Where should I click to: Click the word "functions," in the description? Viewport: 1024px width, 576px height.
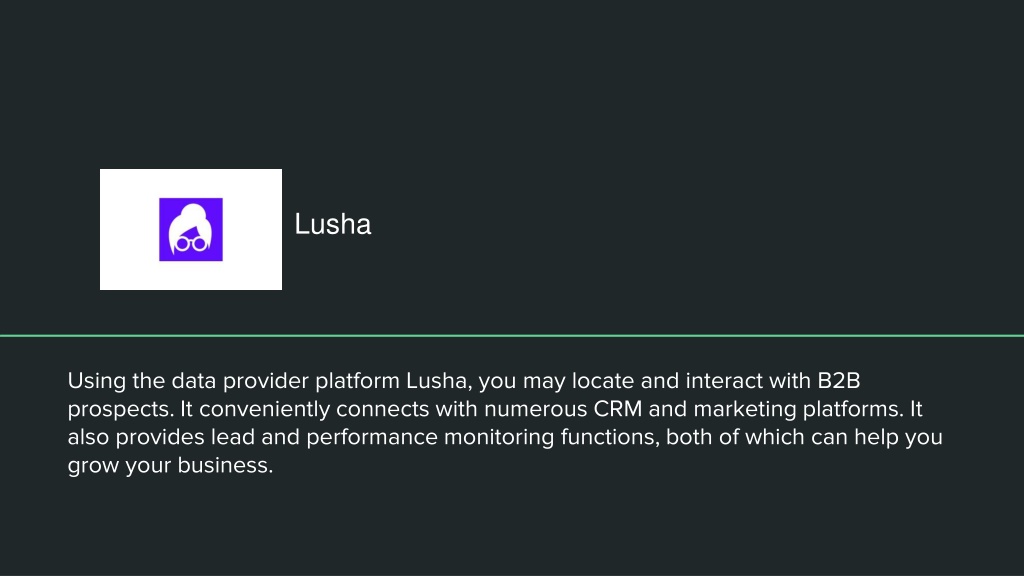pos(610,437)
